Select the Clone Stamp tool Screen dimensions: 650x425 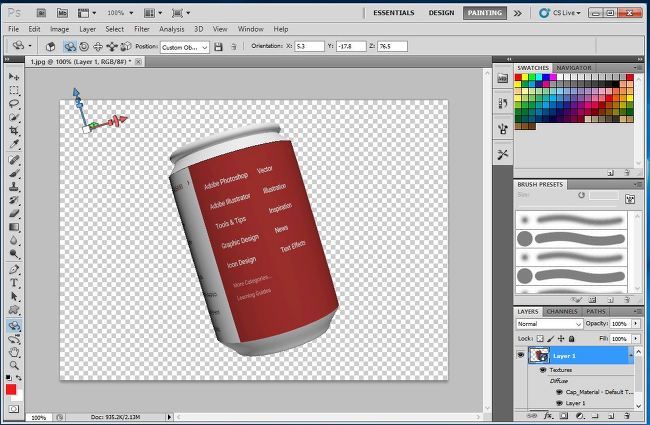coord(14,187)
